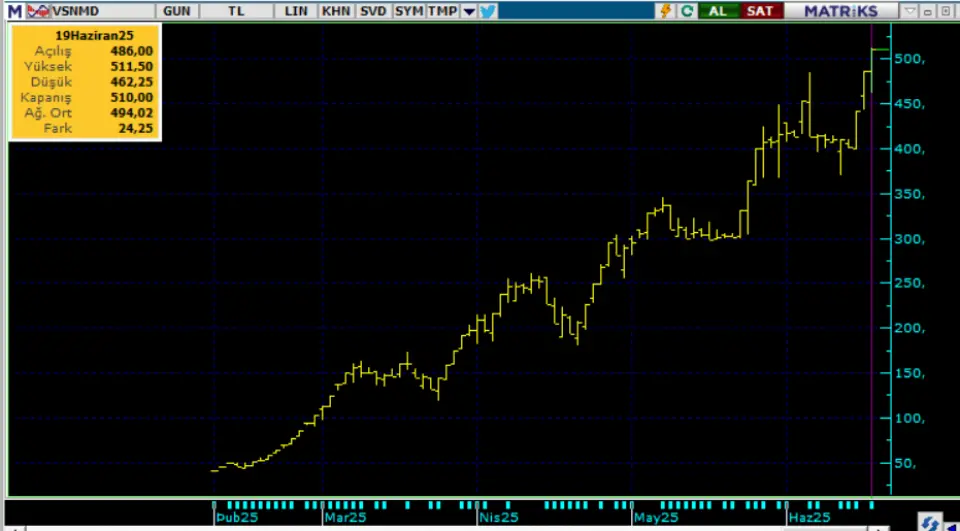Click the 450 price axis label
The height and width of the screenshot is (531, 960).
pyautogui.click(x=909, y=104)
